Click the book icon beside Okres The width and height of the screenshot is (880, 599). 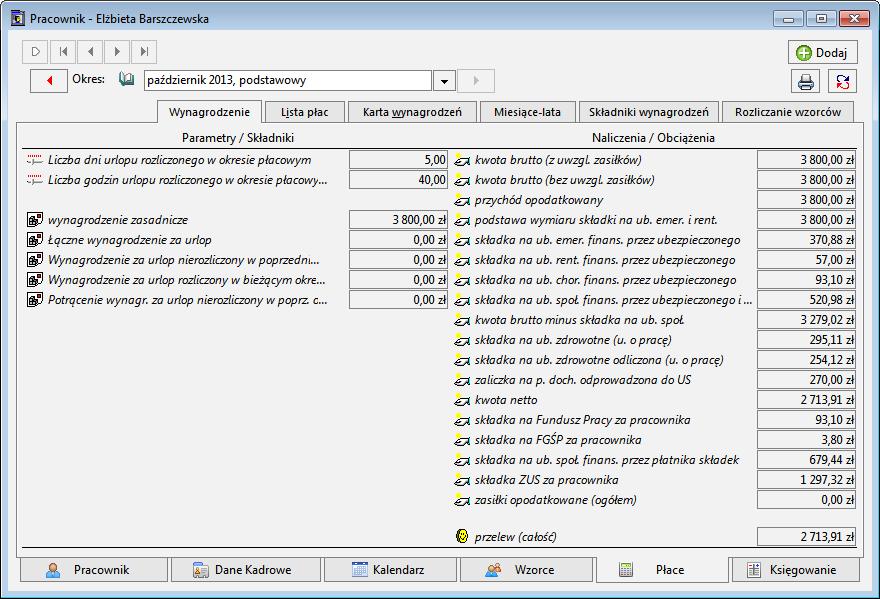tap(126, 80)
